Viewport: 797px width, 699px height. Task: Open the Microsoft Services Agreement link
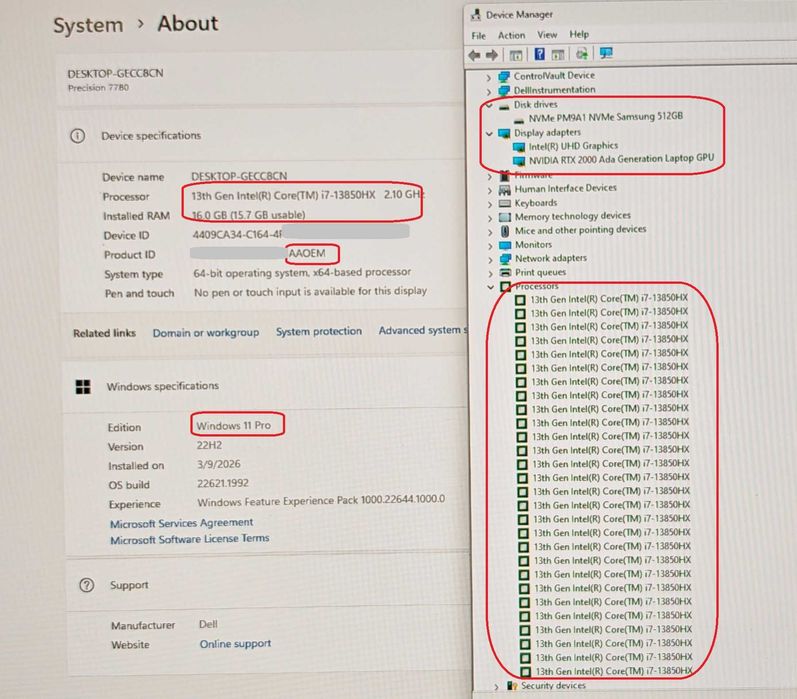(x=181, y=523)
